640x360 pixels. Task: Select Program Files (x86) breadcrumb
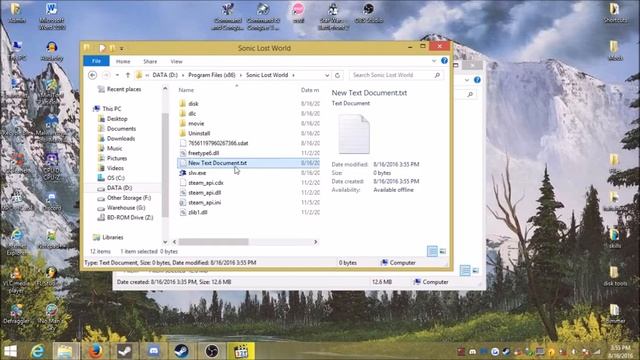211,75
